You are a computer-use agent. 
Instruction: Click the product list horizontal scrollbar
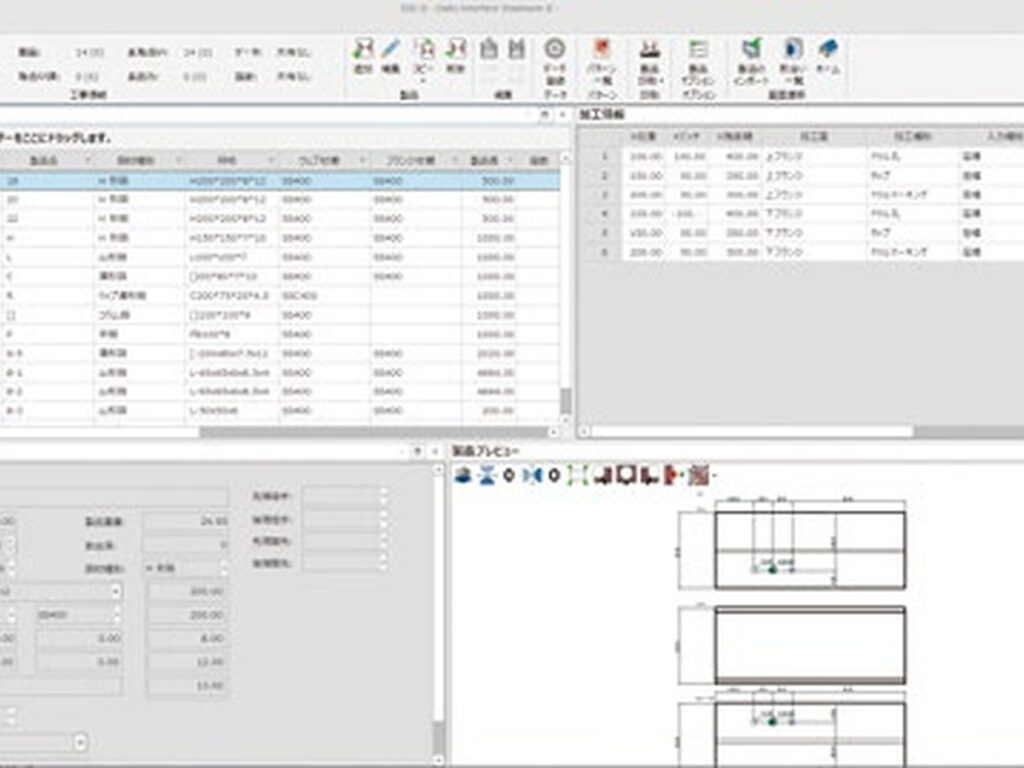(374, 432)
